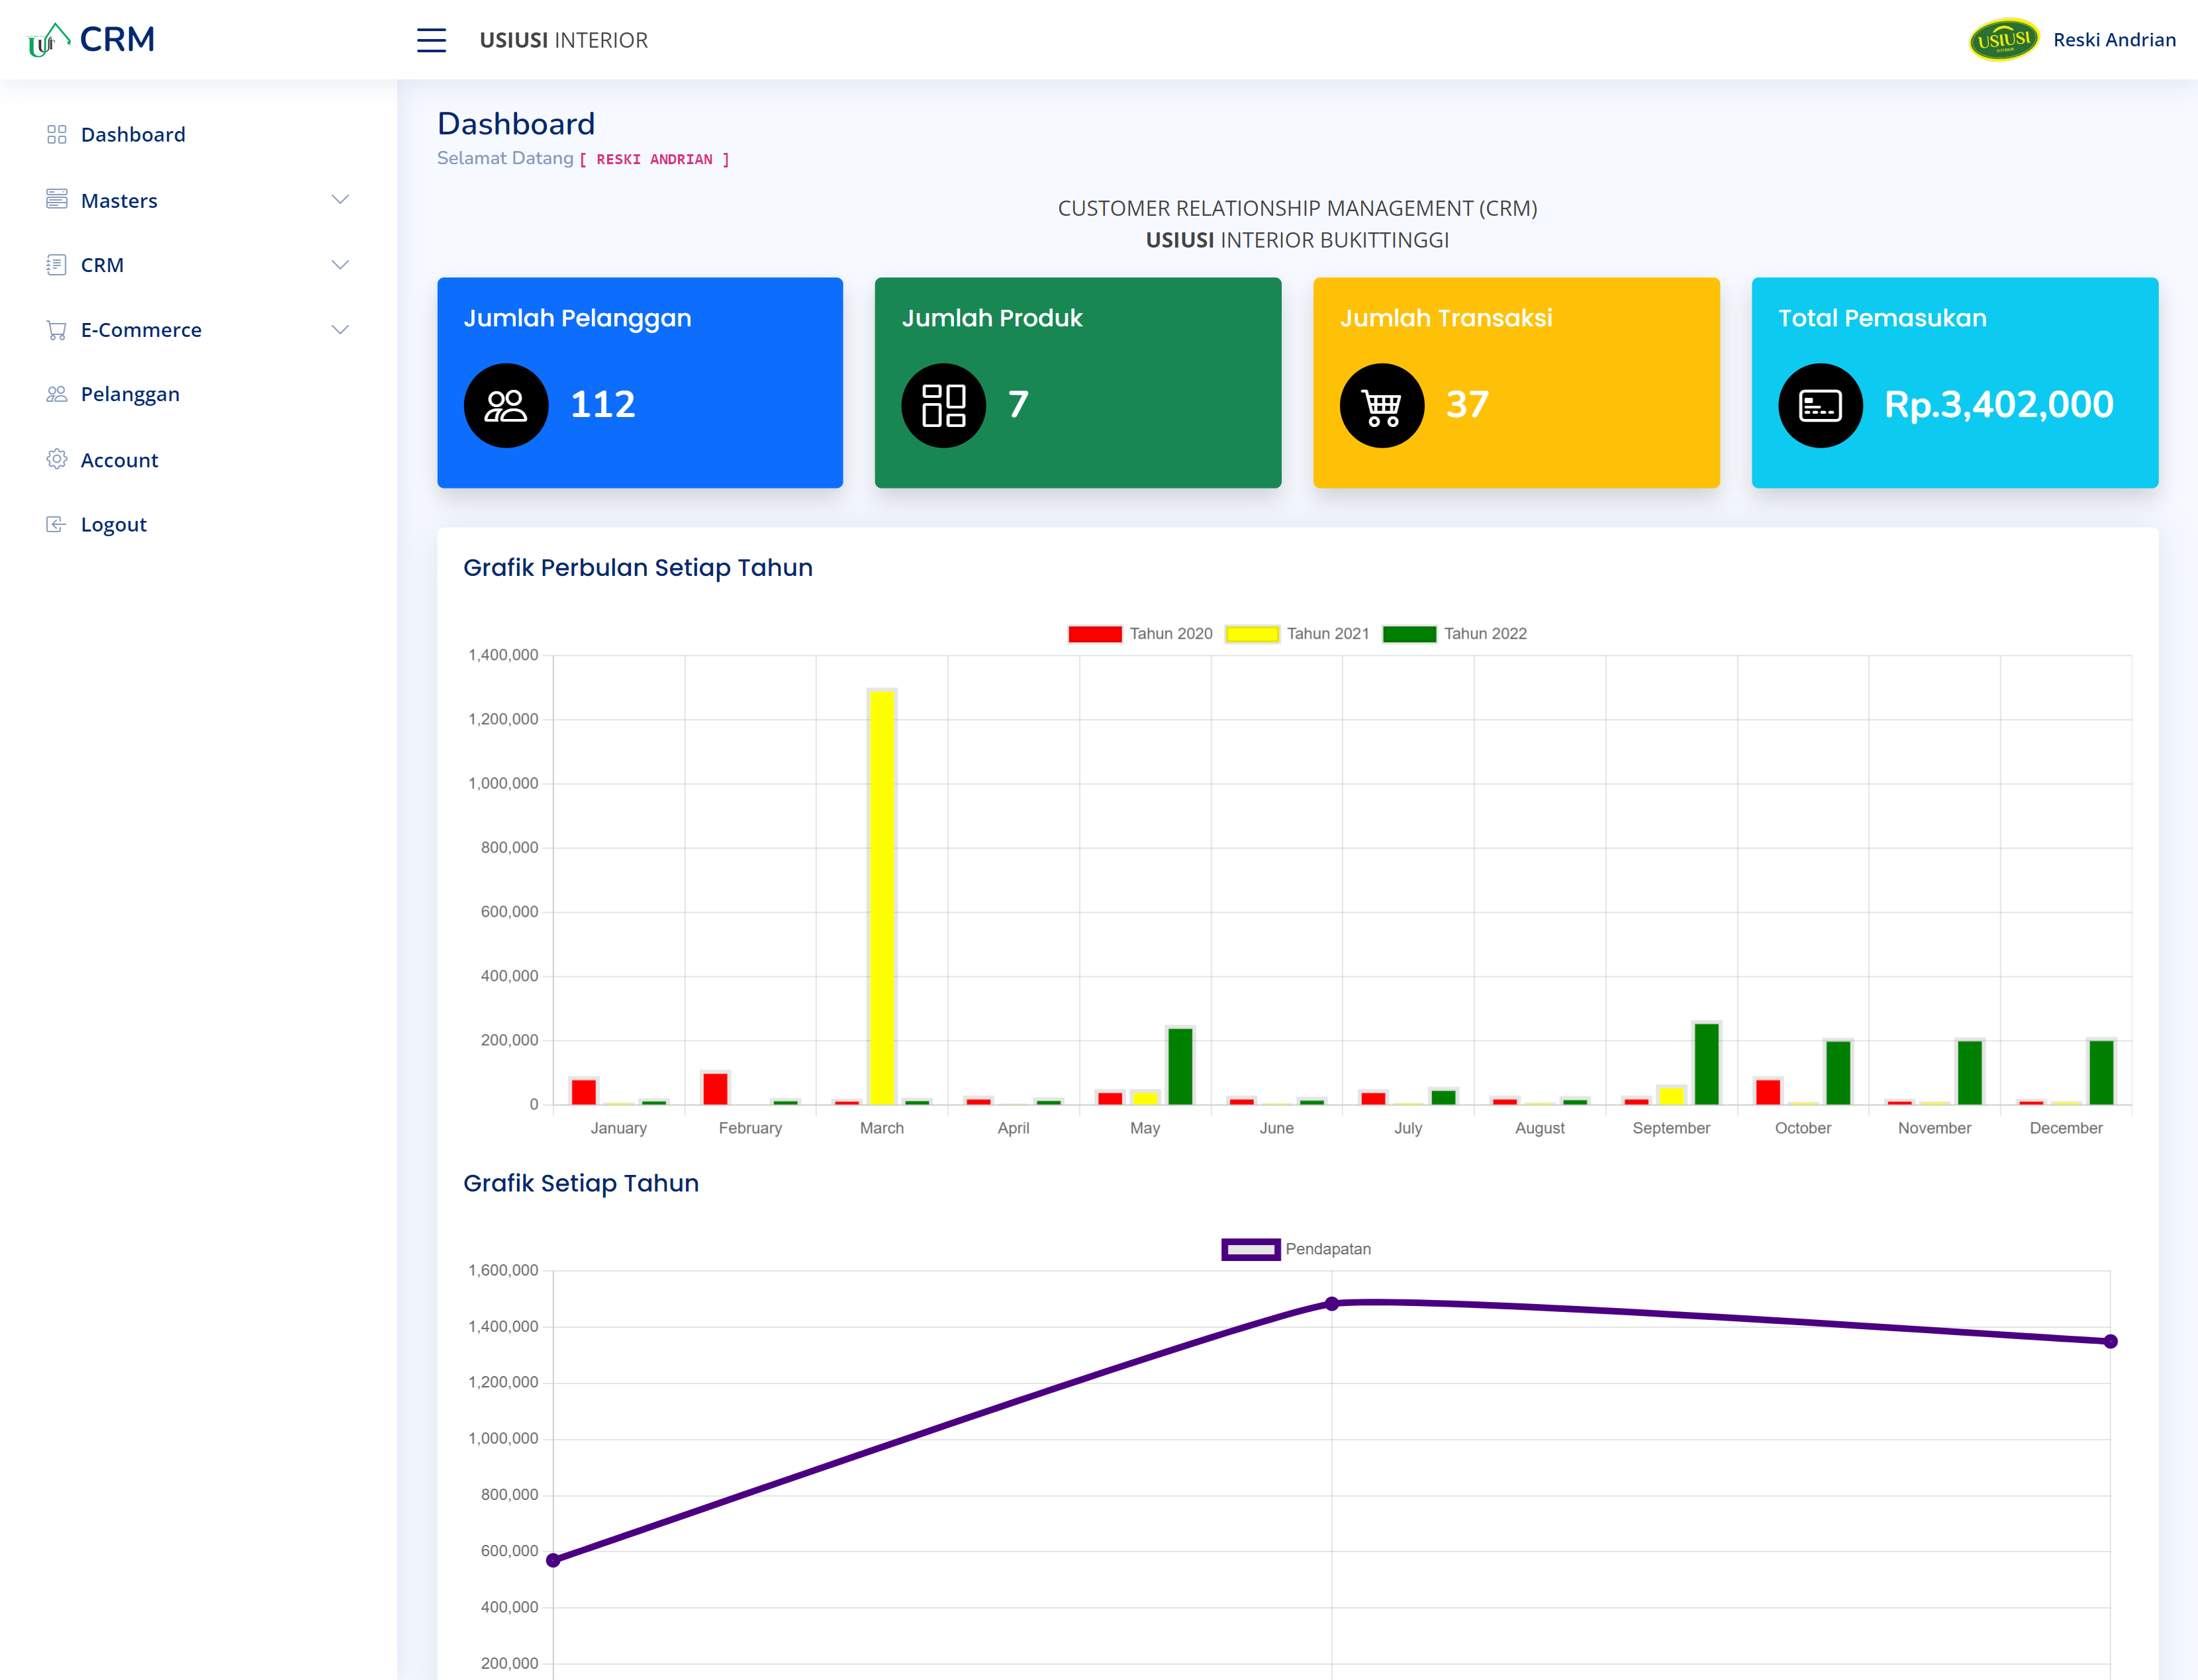
Task: Select the Dashboard menu item
Action: point(132,134)
